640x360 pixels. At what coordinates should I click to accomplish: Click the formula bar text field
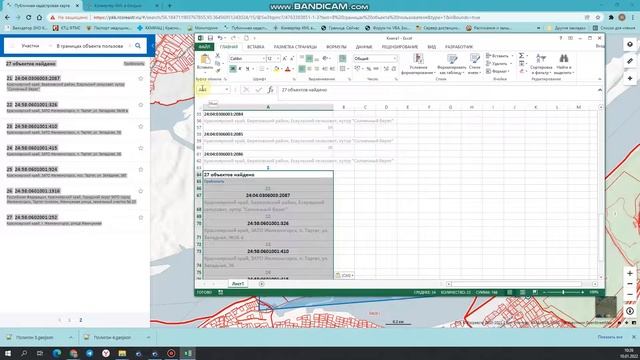(x=437, y=90)
